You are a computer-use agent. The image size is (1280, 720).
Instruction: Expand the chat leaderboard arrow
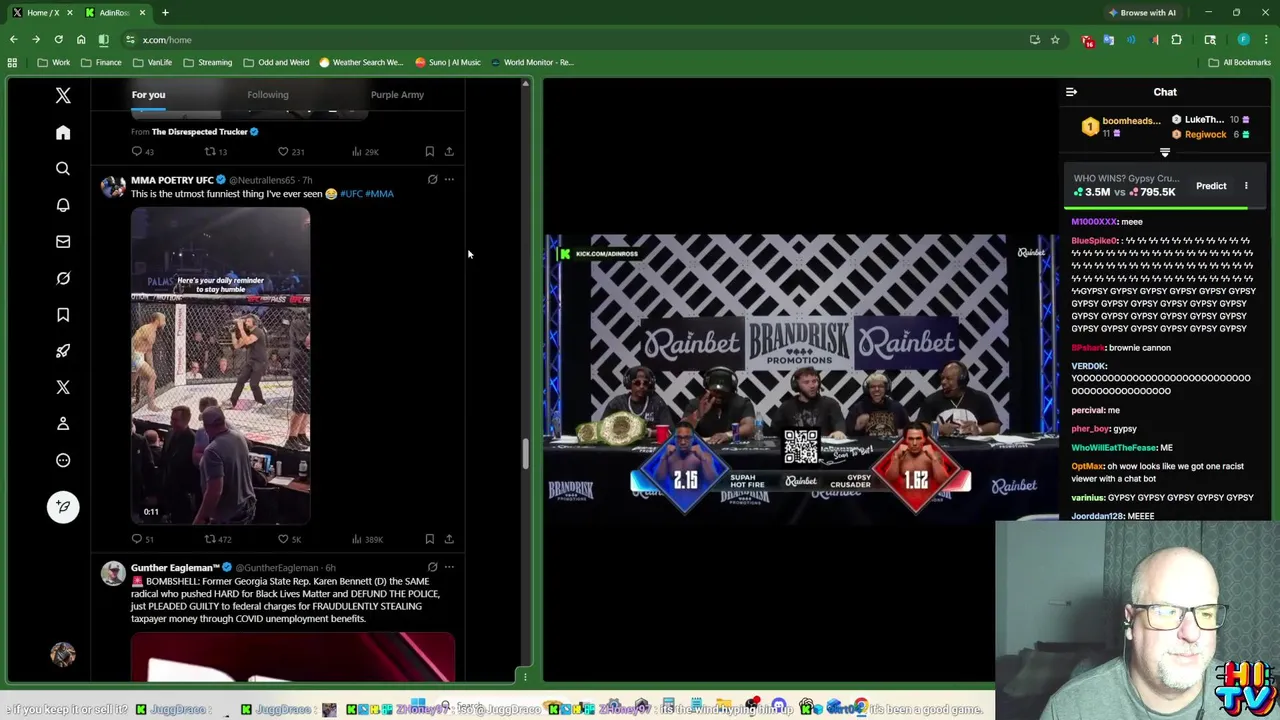pyautogui.click(x=1165, y=153)
